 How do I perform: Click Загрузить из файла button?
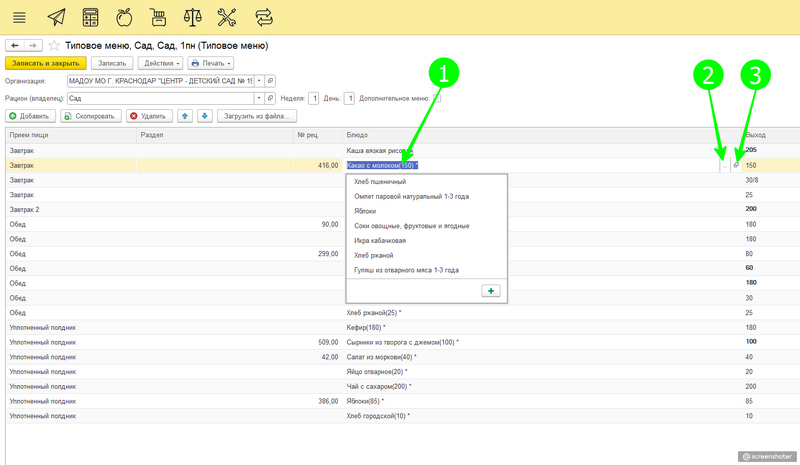(259, 116)
